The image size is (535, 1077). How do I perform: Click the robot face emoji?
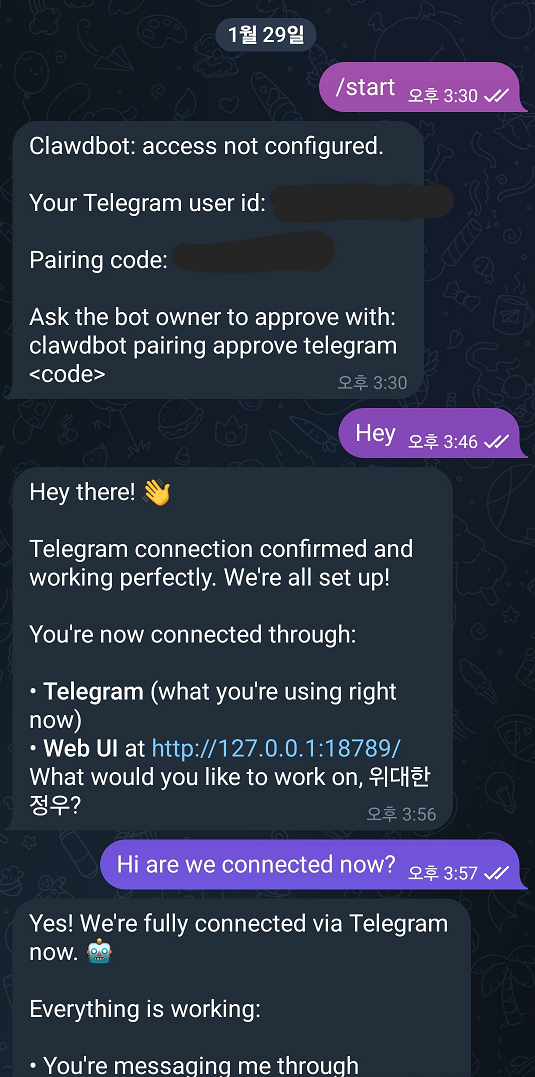click(100, 951)
